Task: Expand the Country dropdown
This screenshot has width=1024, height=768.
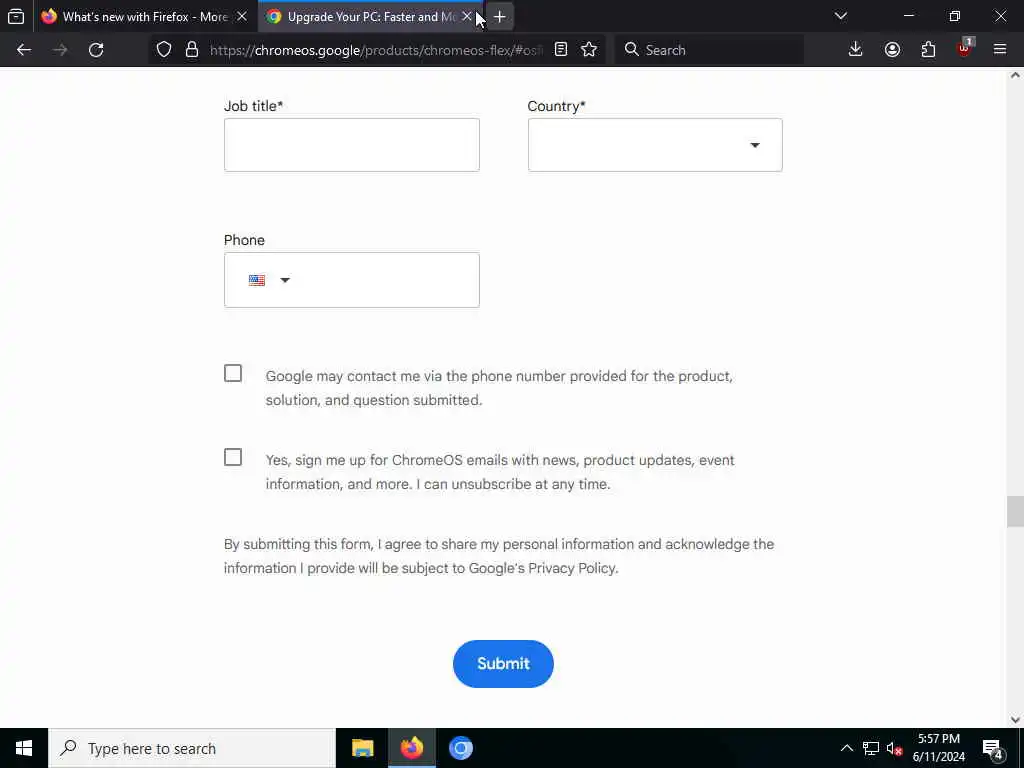Action: (x=655, y=145)
